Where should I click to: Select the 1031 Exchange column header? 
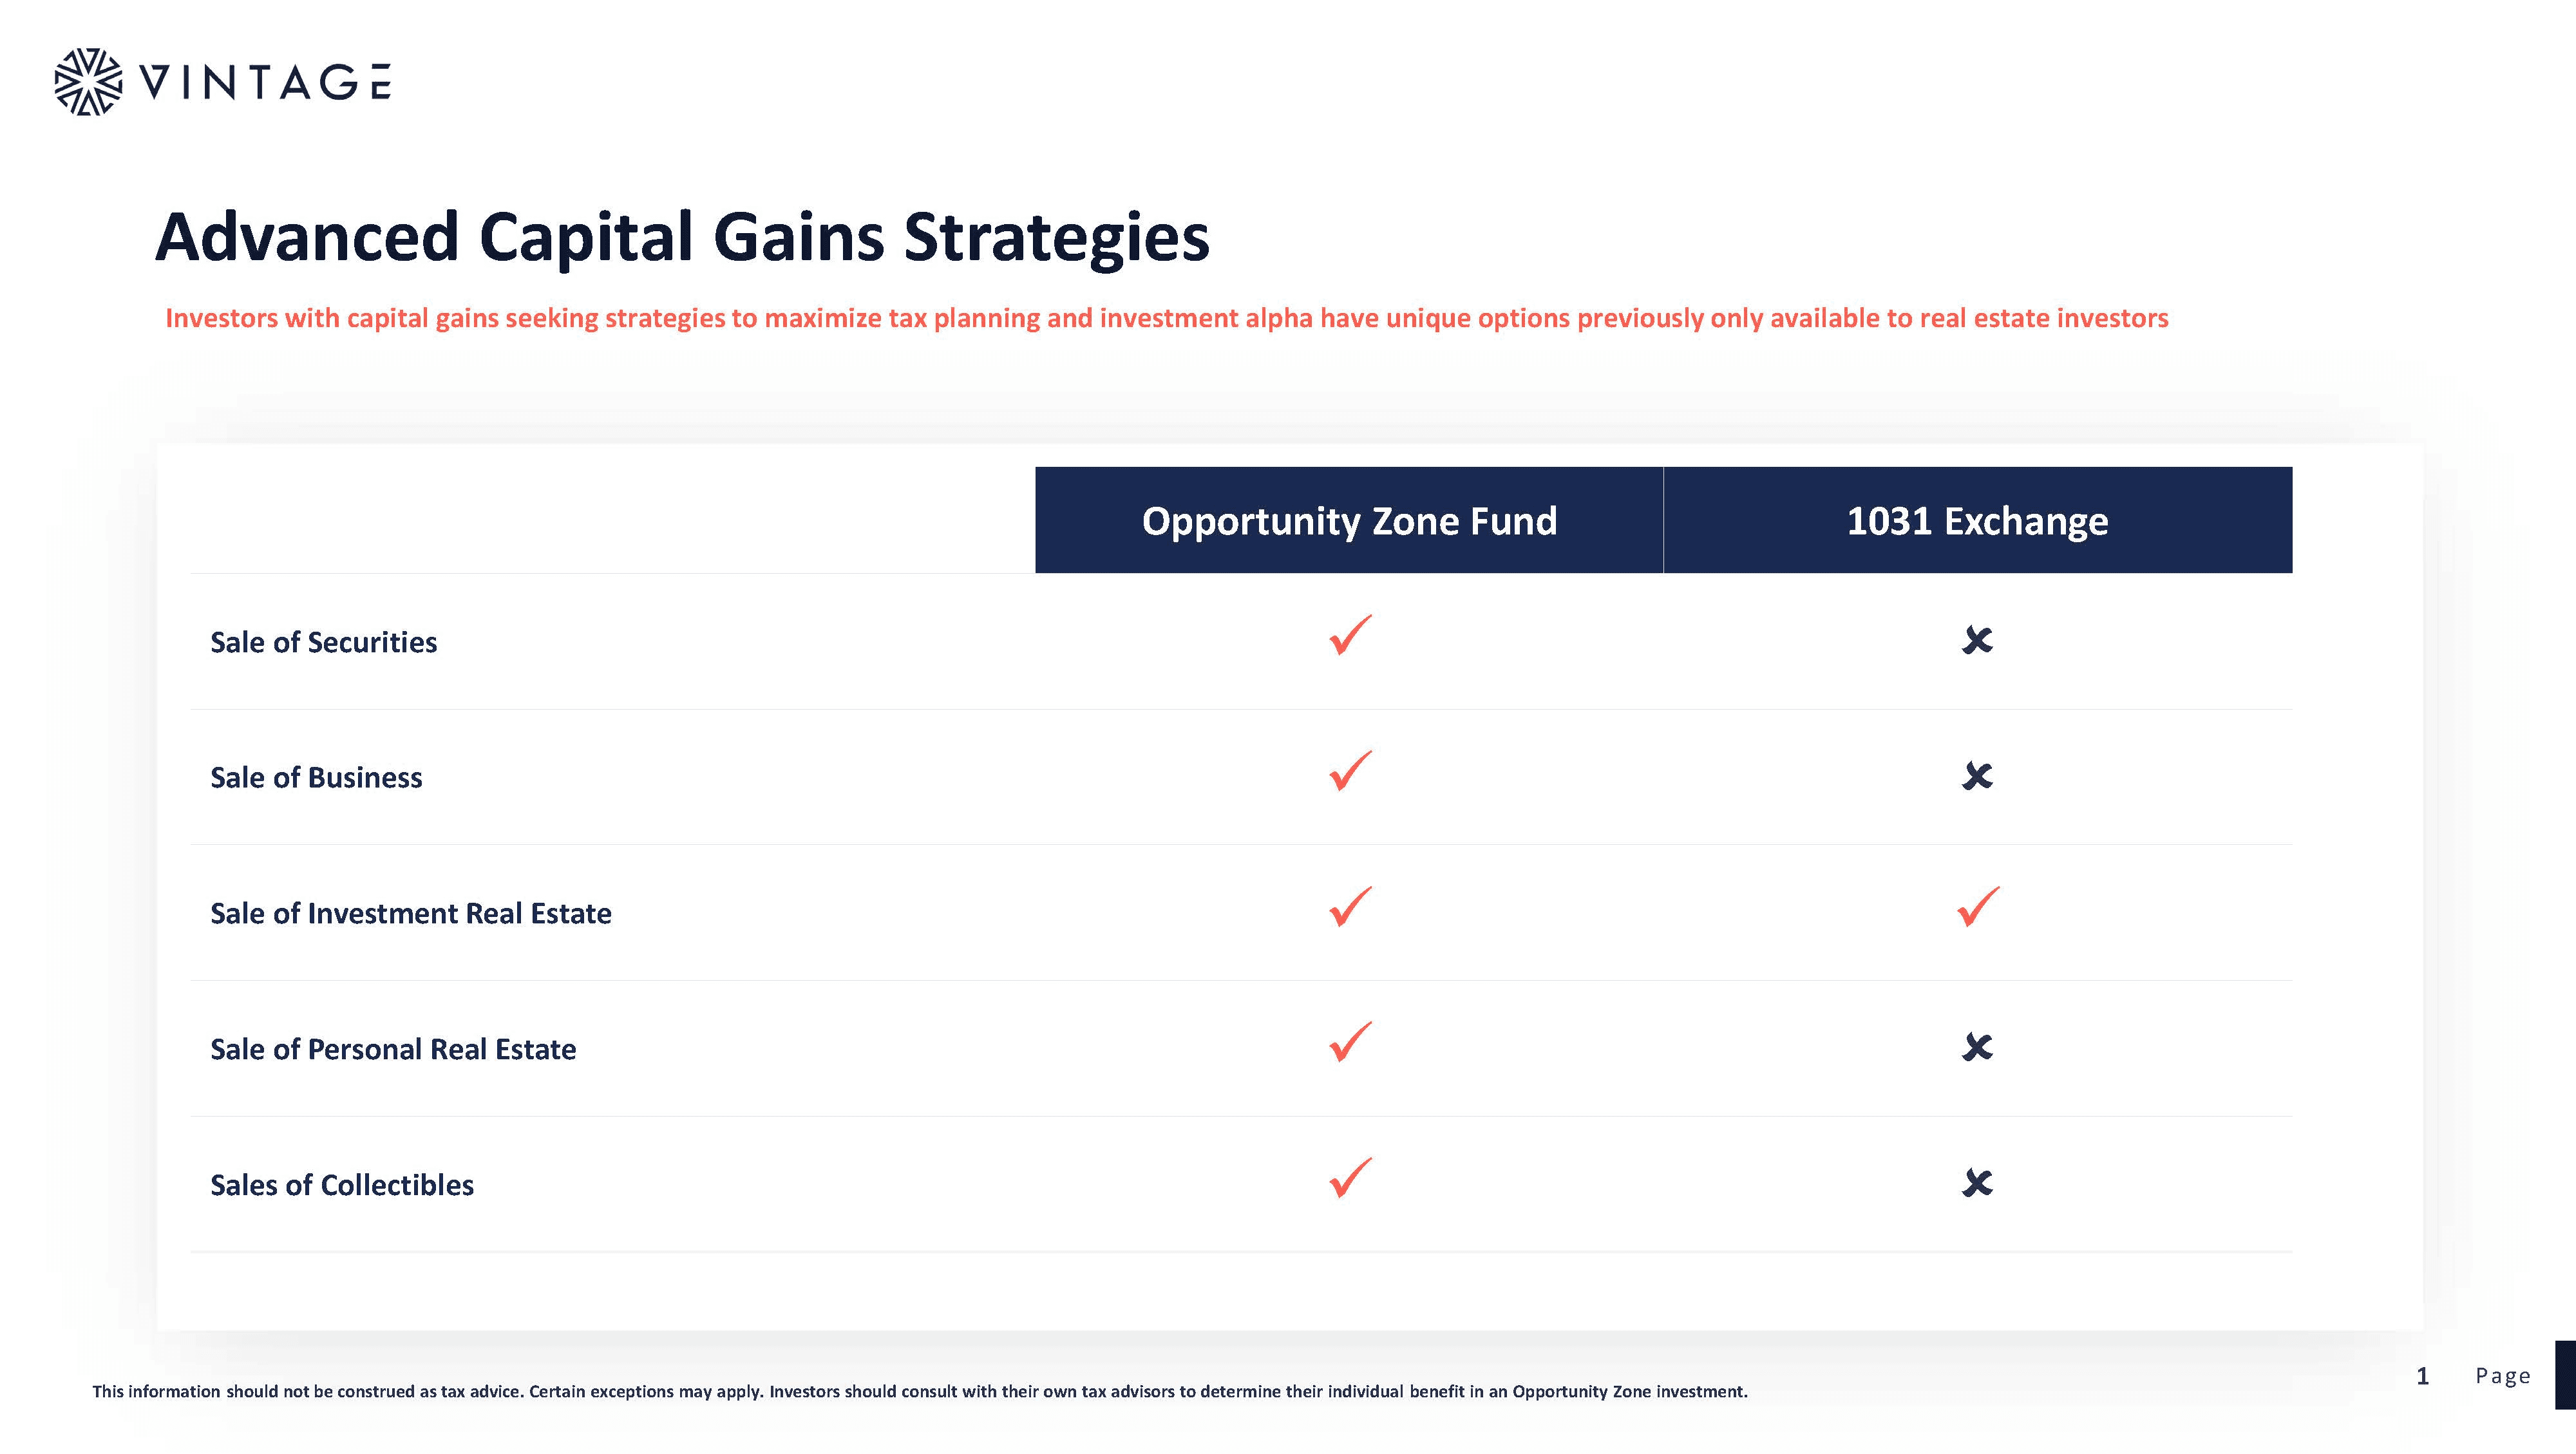point(1978,520)
